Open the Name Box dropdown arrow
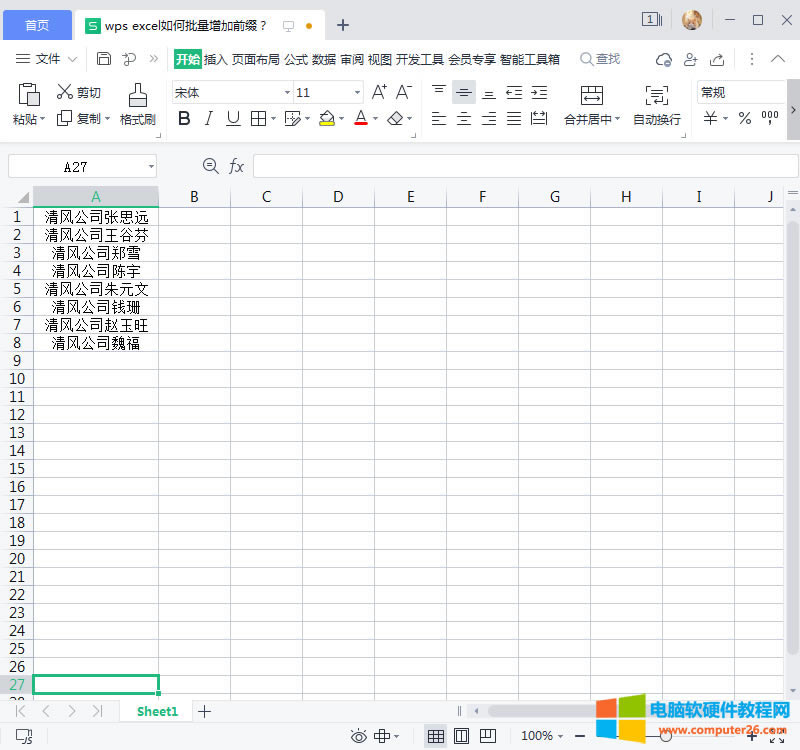This screenshot has width=800, height=750. pyautogui.click(x=151, y=166)
